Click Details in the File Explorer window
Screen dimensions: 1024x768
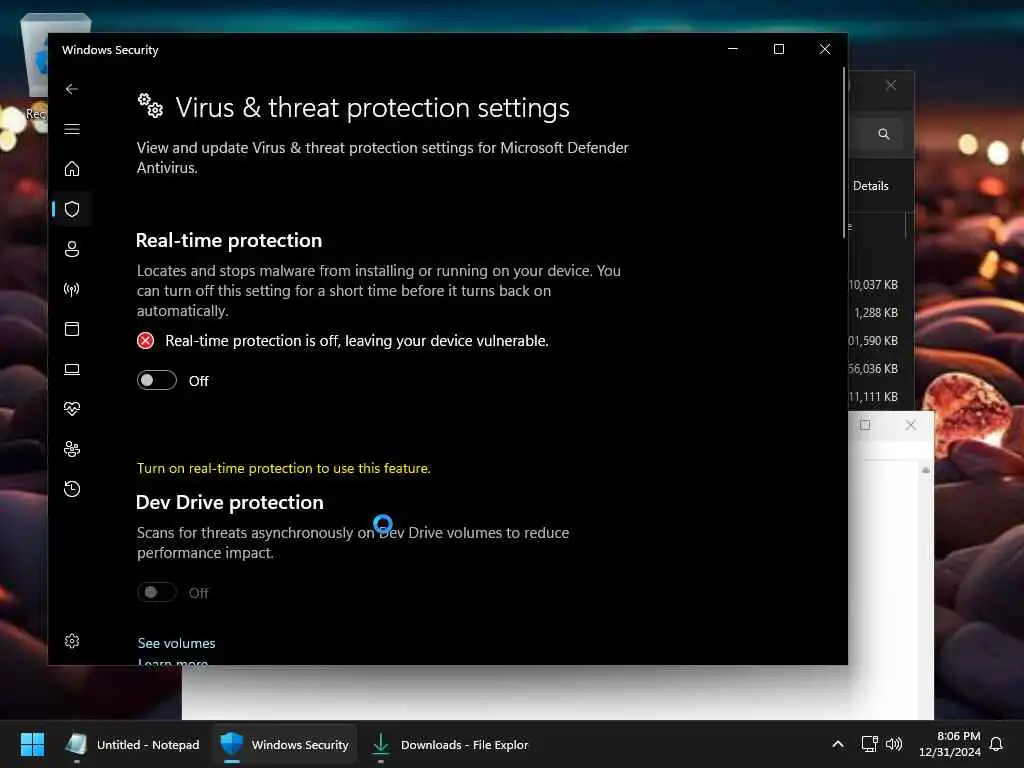point(871,186)
